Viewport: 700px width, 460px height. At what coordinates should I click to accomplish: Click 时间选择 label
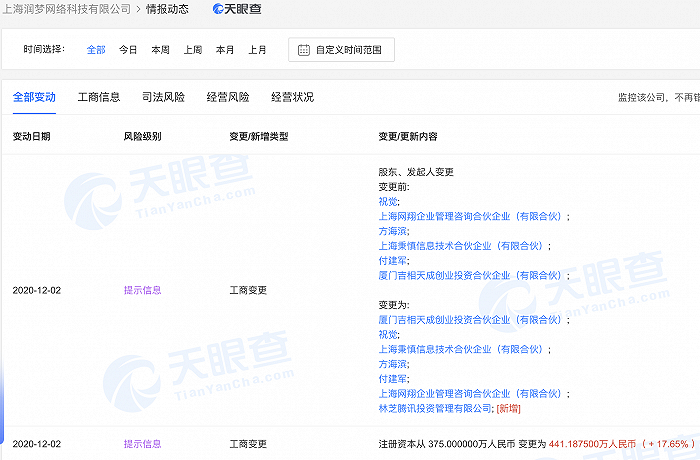point(44,49)
